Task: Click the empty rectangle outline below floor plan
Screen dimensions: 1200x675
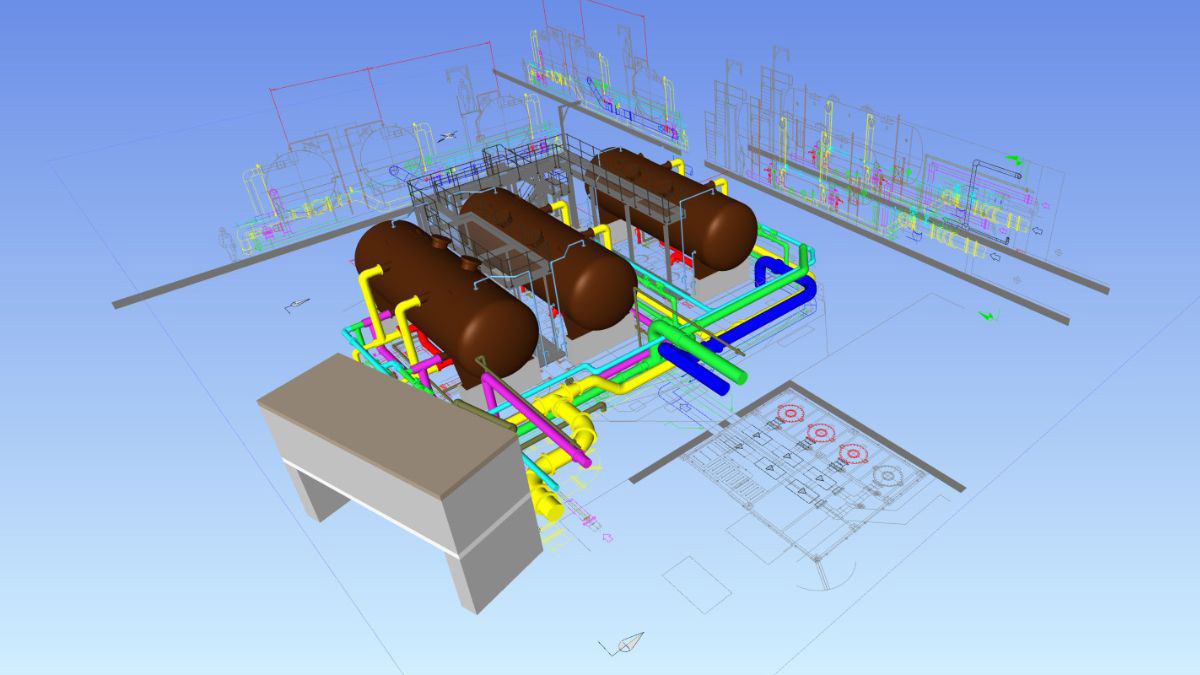Action: point(696,584)
